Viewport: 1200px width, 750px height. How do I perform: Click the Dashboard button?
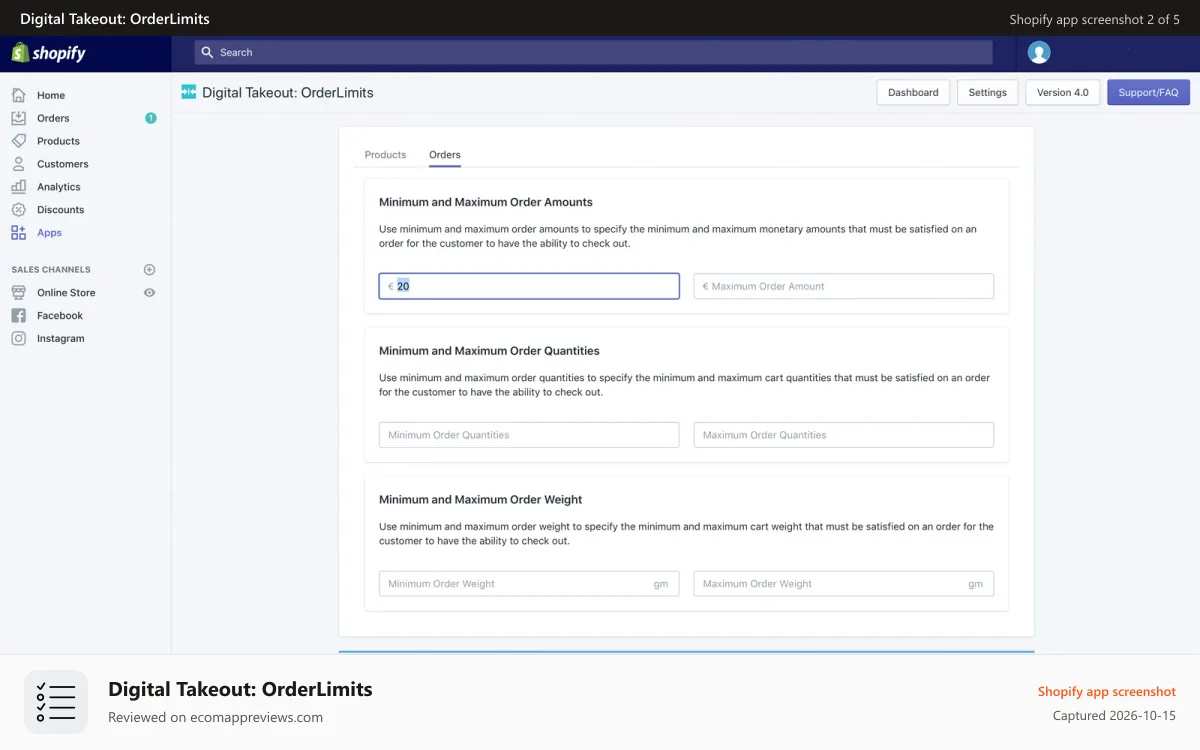pyautogui.click(x=913, y=92)
